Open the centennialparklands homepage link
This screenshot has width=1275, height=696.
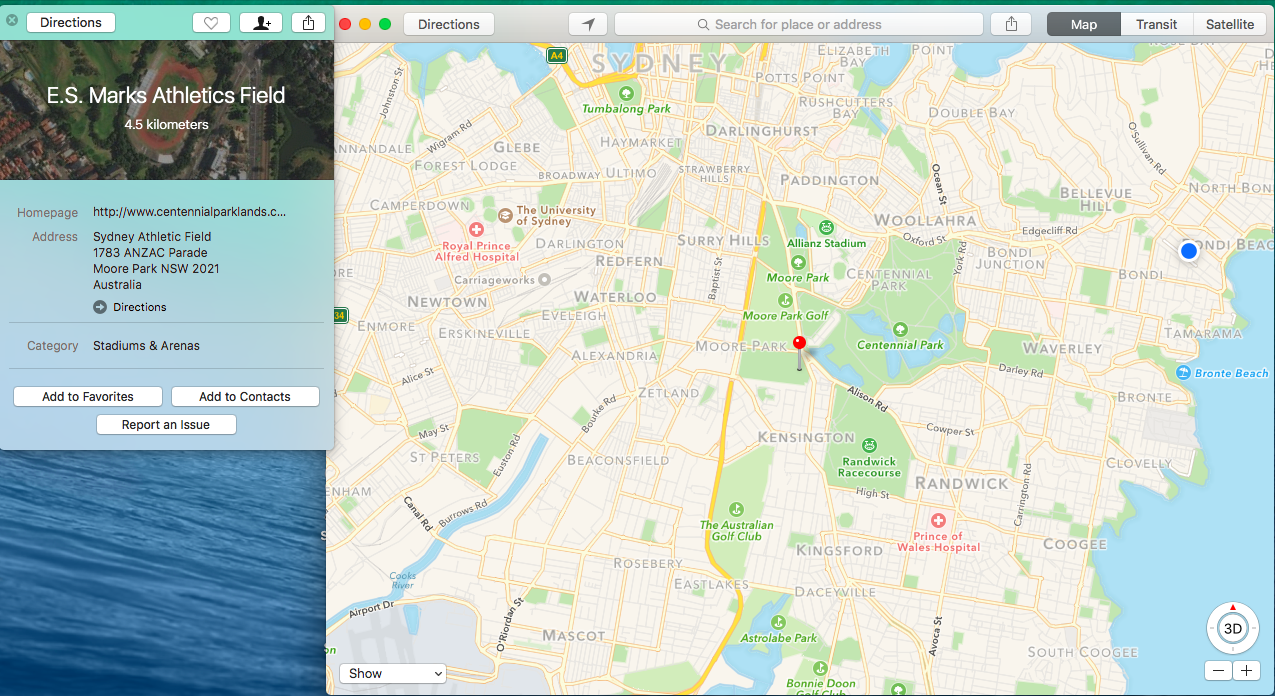189,212
